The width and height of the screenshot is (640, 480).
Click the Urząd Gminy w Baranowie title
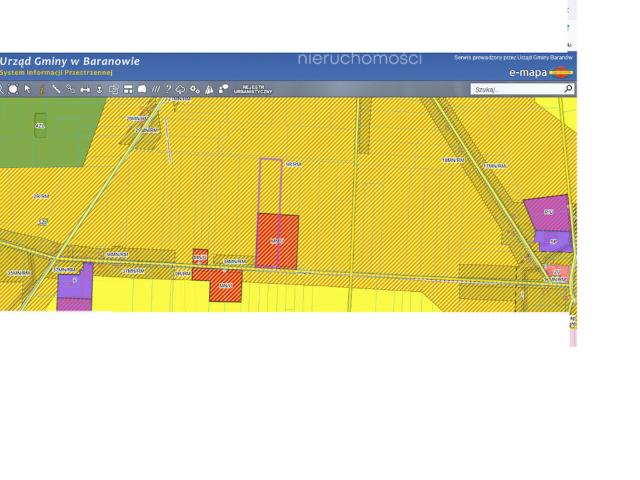(x=70, y=61)
